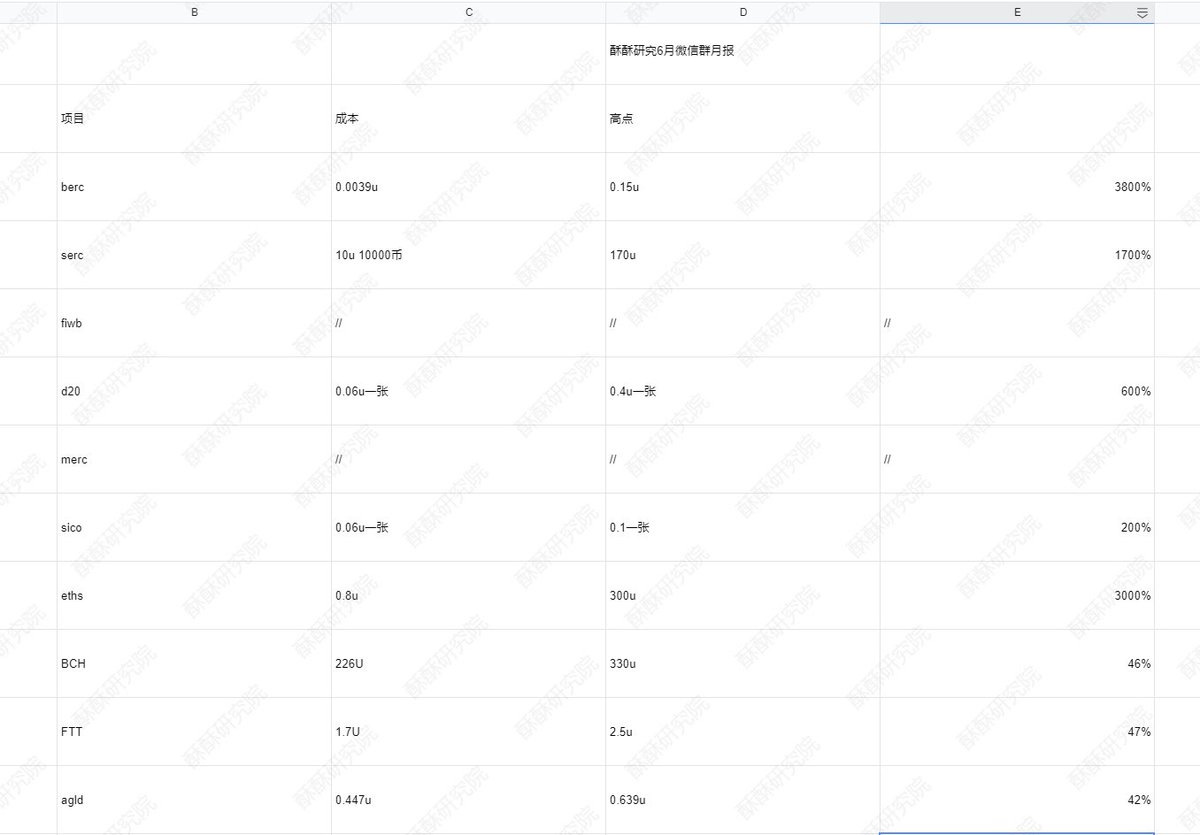Select the high point cell 330u
The image size is (1200, 835).
click(743, 663)
